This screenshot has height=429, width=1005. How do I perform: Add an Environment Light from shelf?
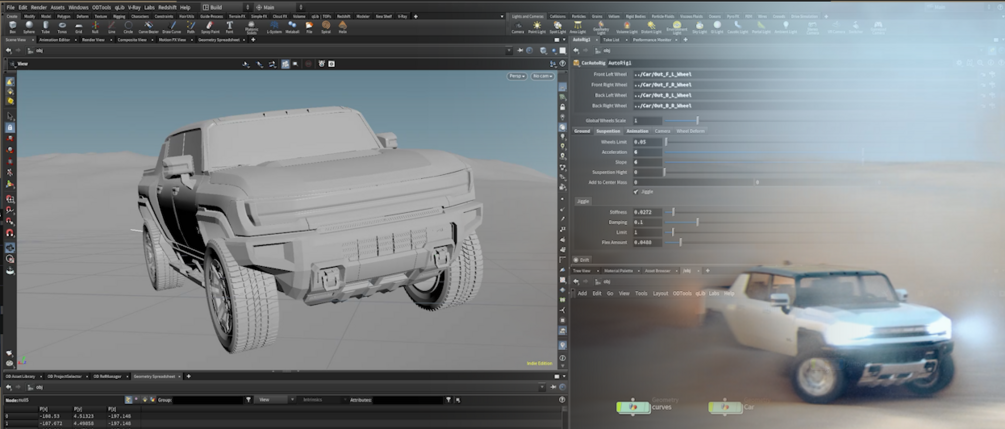tap(677, 28)
